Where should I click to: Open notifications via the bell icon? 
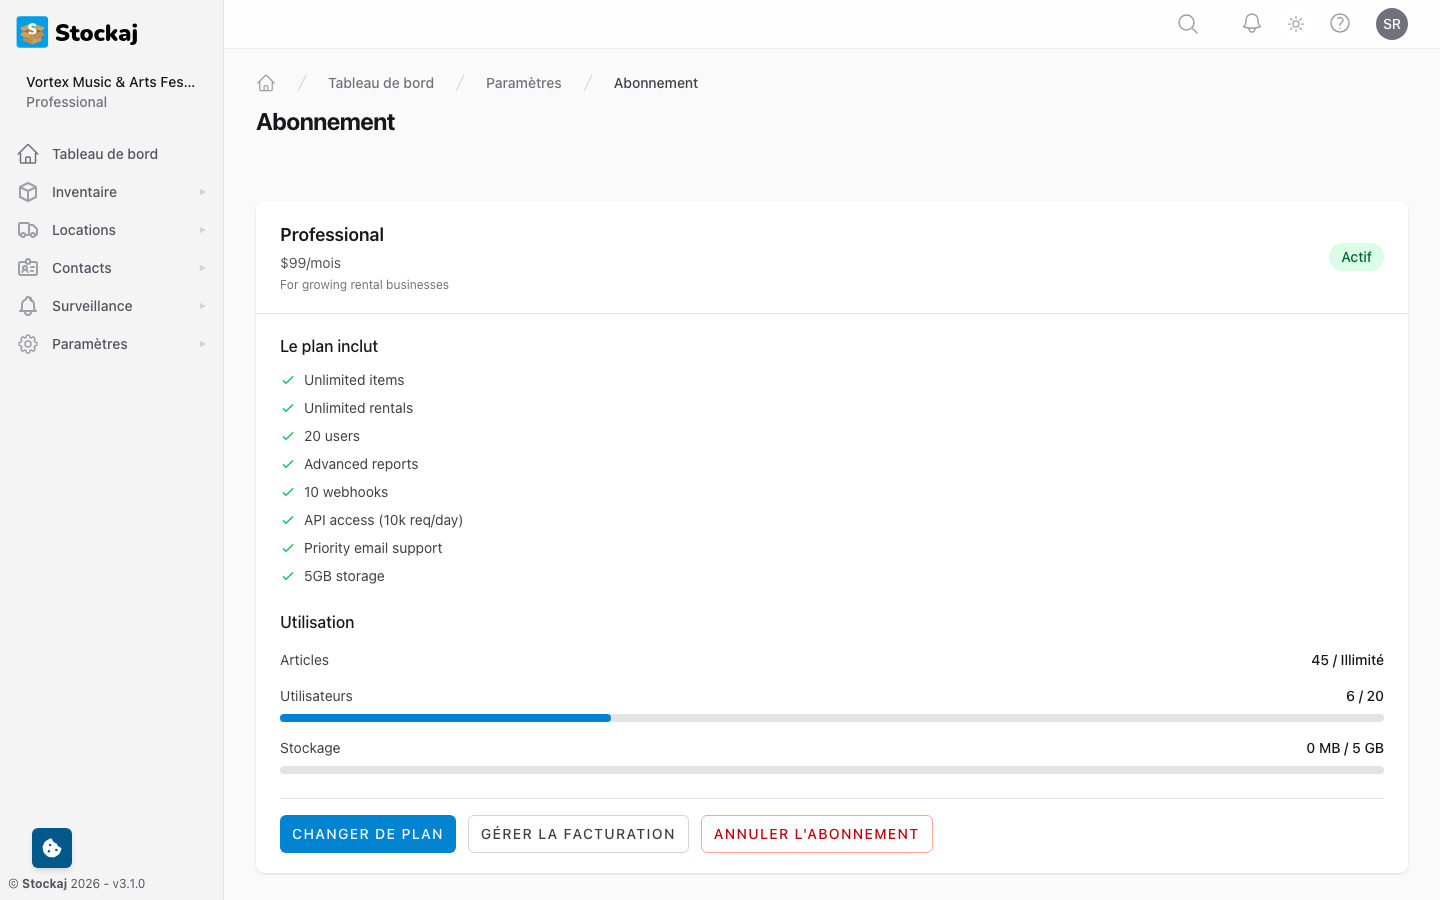point(1251,23)
